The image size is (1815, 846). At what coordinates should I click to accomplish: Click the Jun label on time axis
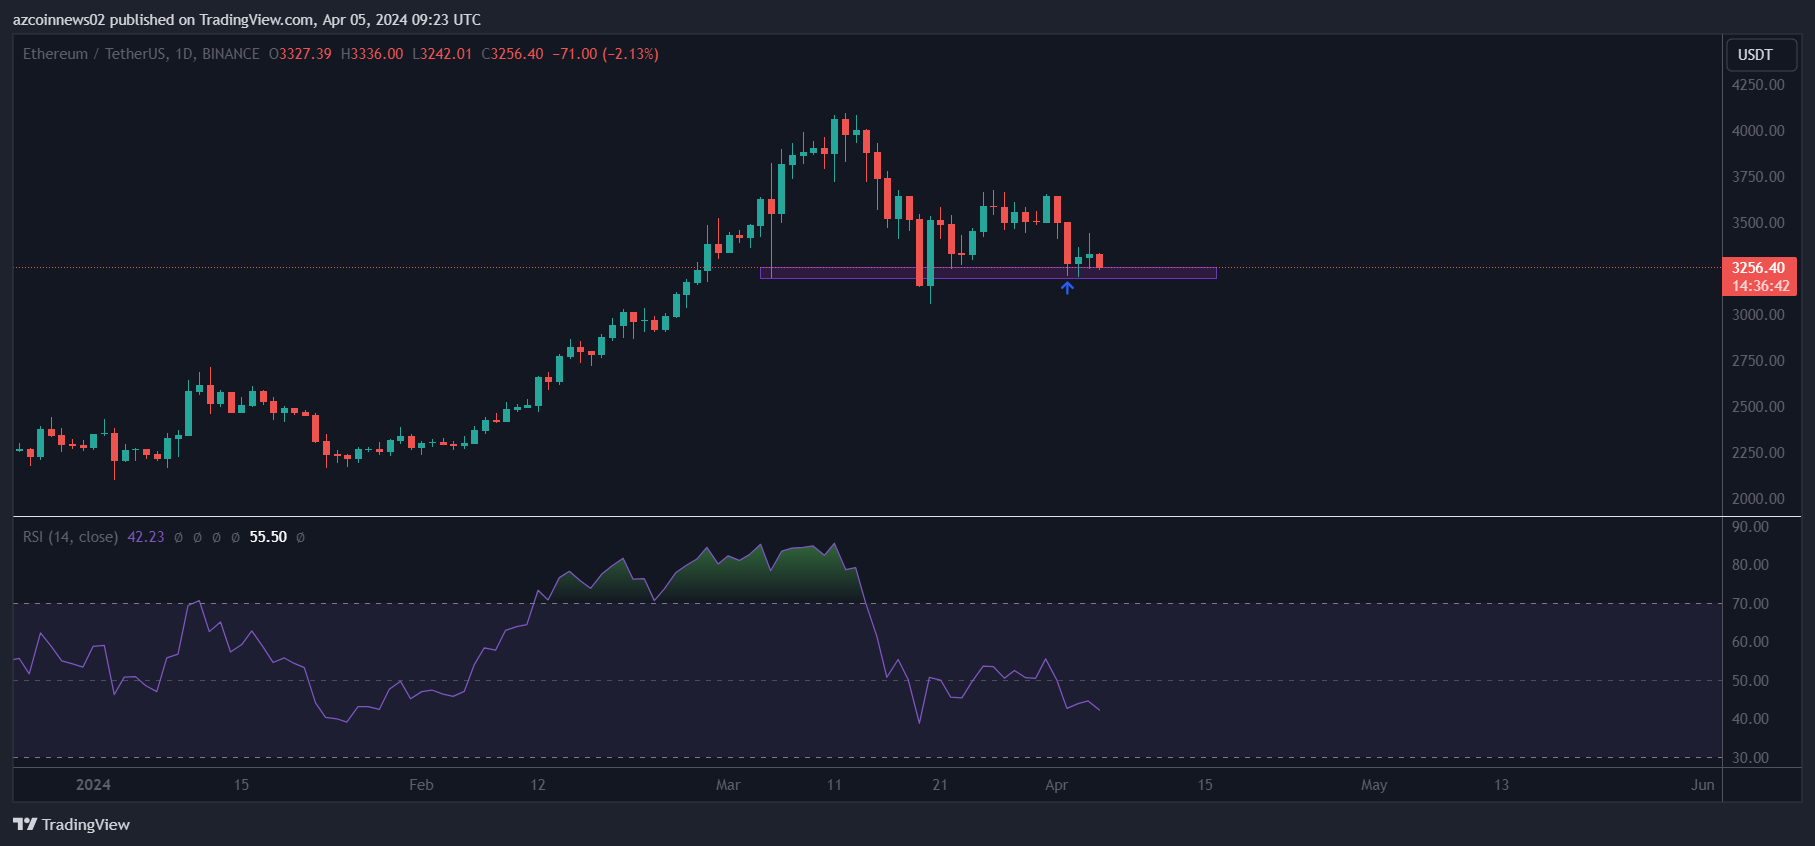(x=1702, y=785)
